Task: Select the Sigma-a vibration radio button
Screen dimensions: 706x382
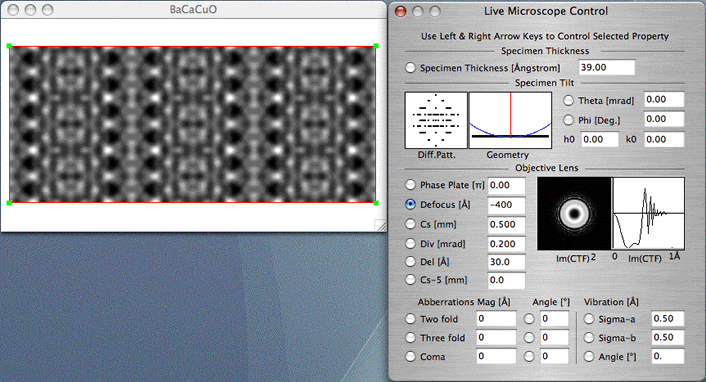Action: [x=589, y=319]
